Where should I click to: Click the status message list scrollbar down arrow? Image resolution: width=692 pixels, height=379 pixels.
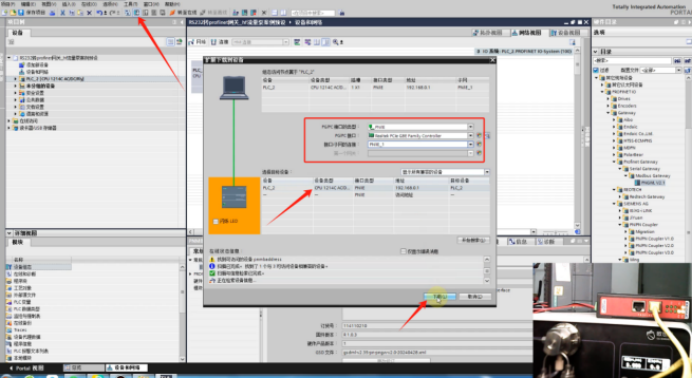(x=487, y=281)
